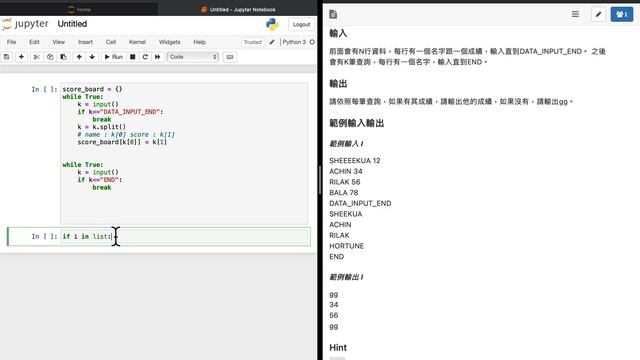Screen dimensions: 640x360
Task: Click the sample line ACHIN 34
Action: [x=346, y=171]
